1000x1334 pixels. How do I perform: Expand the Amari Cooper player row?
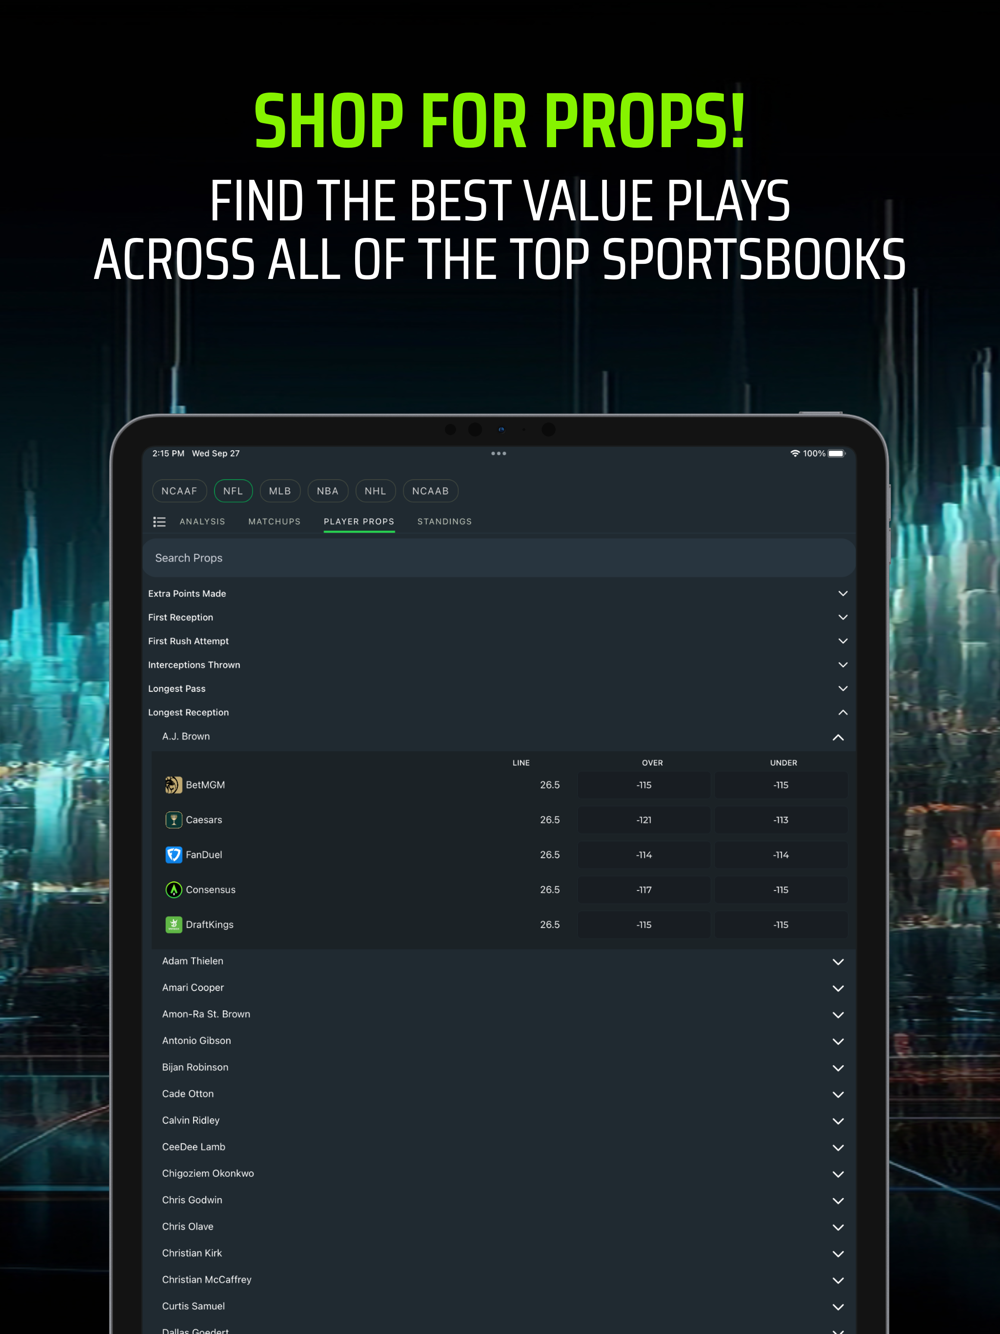[504, 988]
